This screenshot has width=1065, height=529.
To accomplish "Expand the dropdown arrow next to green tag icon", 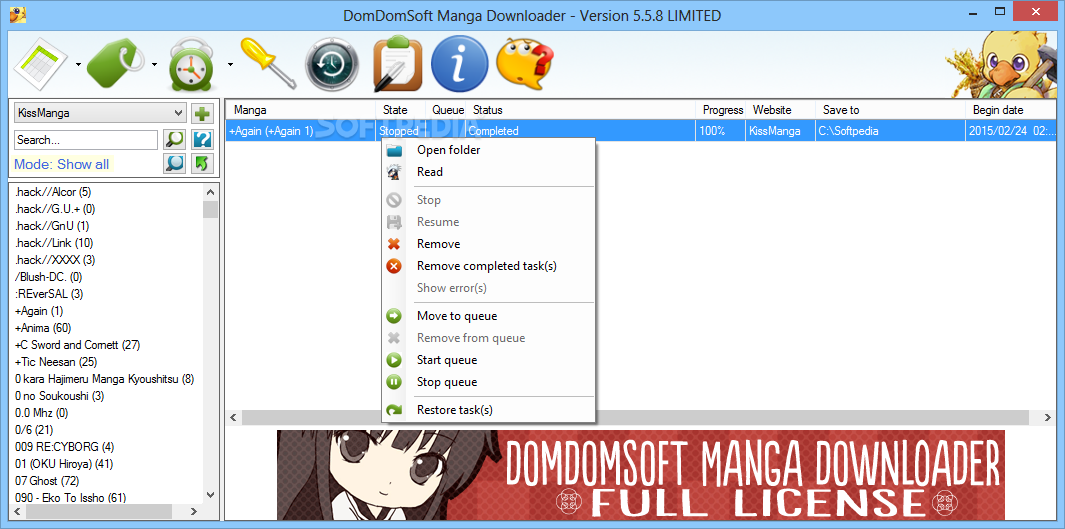I will 154,65.
